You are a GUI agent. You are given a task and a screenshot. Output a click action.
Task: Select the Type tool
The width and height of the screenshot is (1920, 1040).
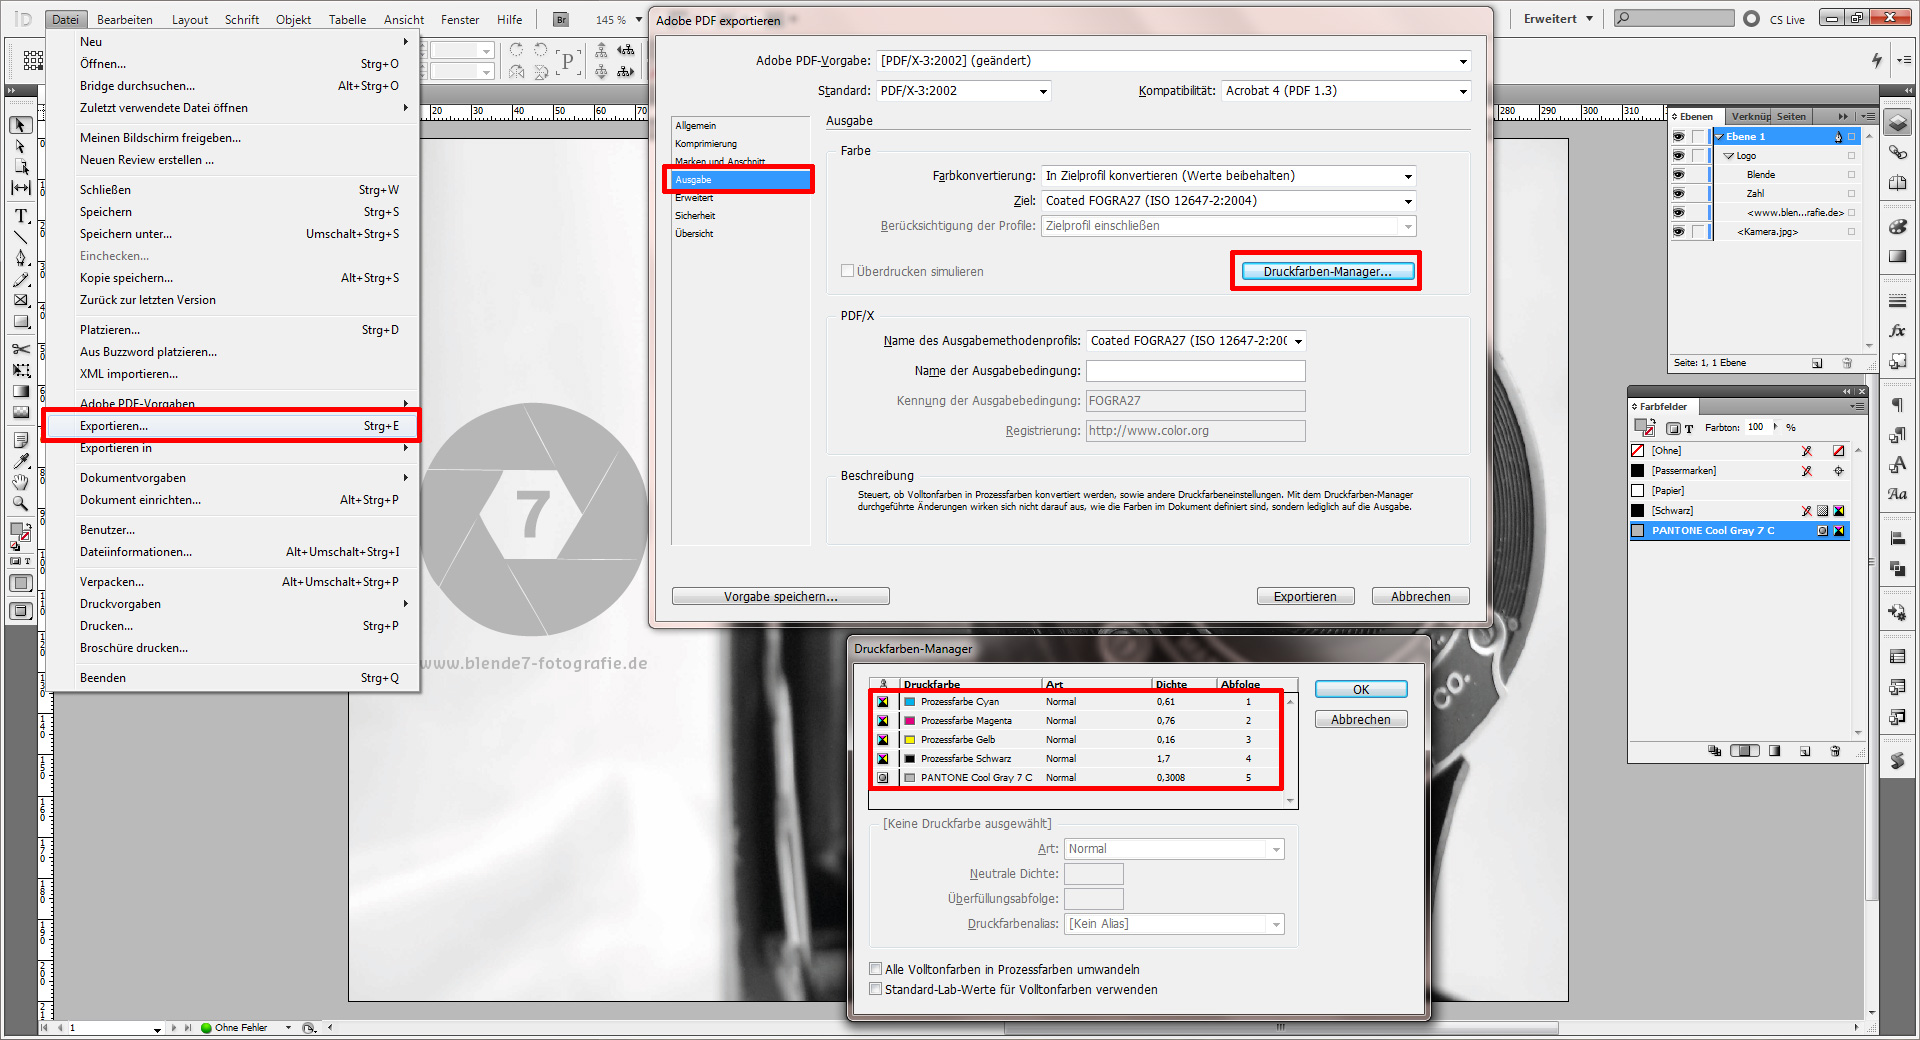(20, 217)
